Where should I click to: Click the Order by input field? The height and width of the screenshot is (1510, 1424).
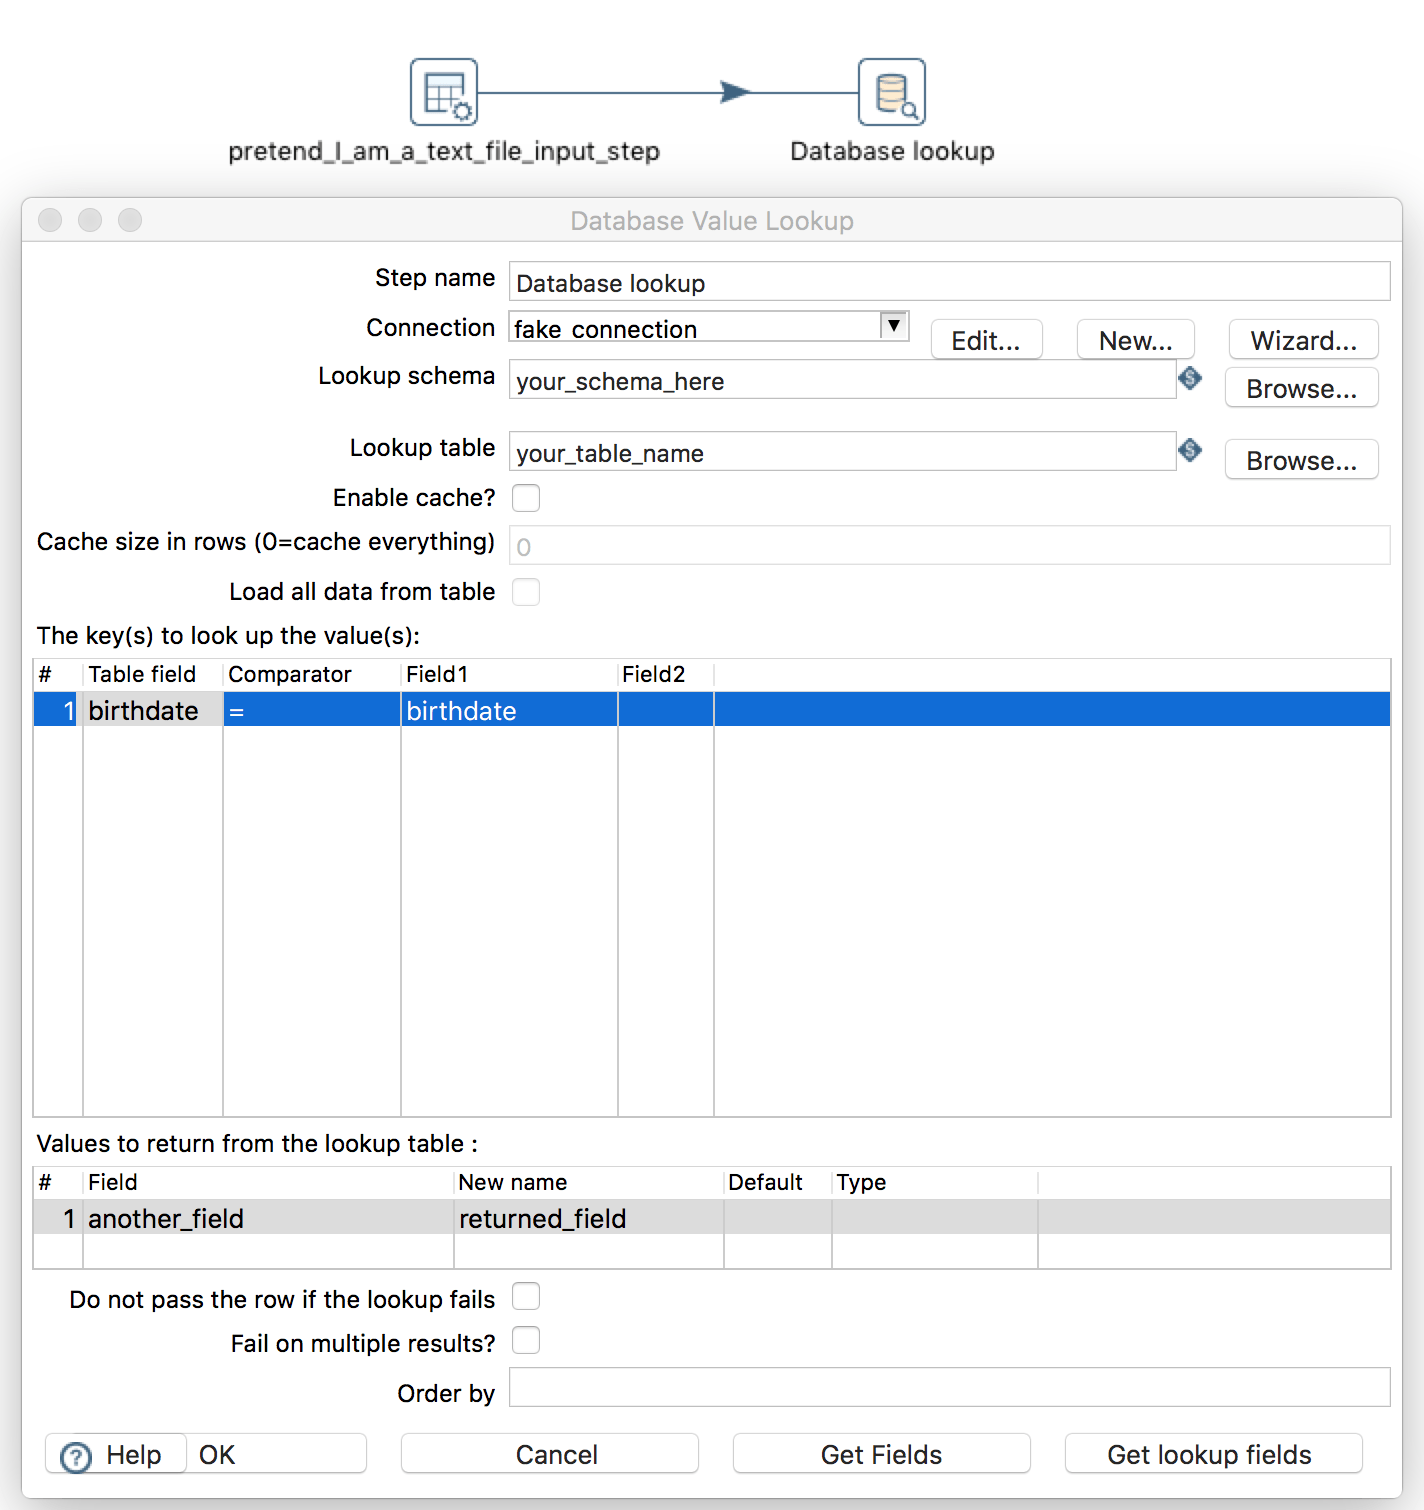pos(949,1388)
